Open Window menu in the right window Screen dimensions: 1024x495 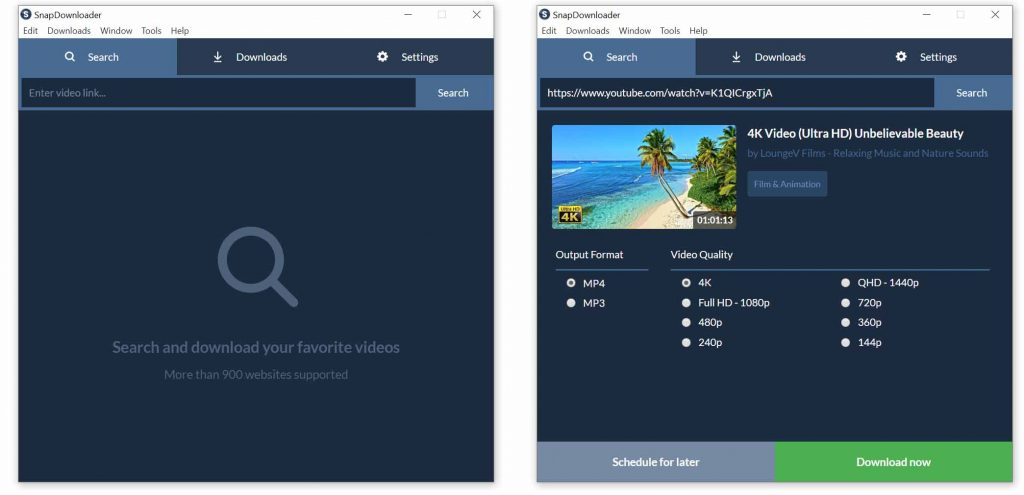pyautogui.click(x=635, y=31)
